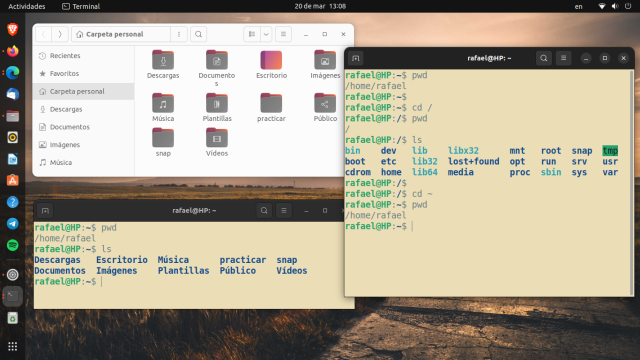Select Documentos in the Files sidebar
640x360 pixels.
pos(83,127)
